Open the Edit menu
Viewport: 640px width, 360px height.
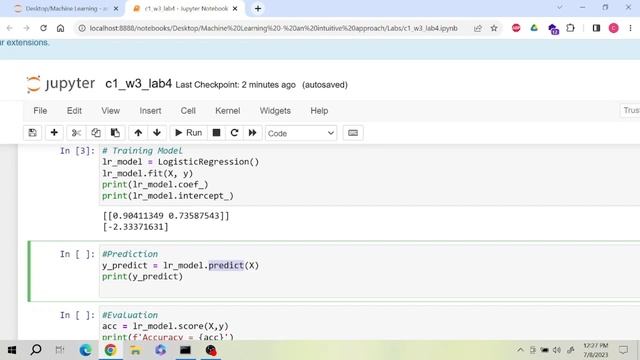tap(74, 111)
